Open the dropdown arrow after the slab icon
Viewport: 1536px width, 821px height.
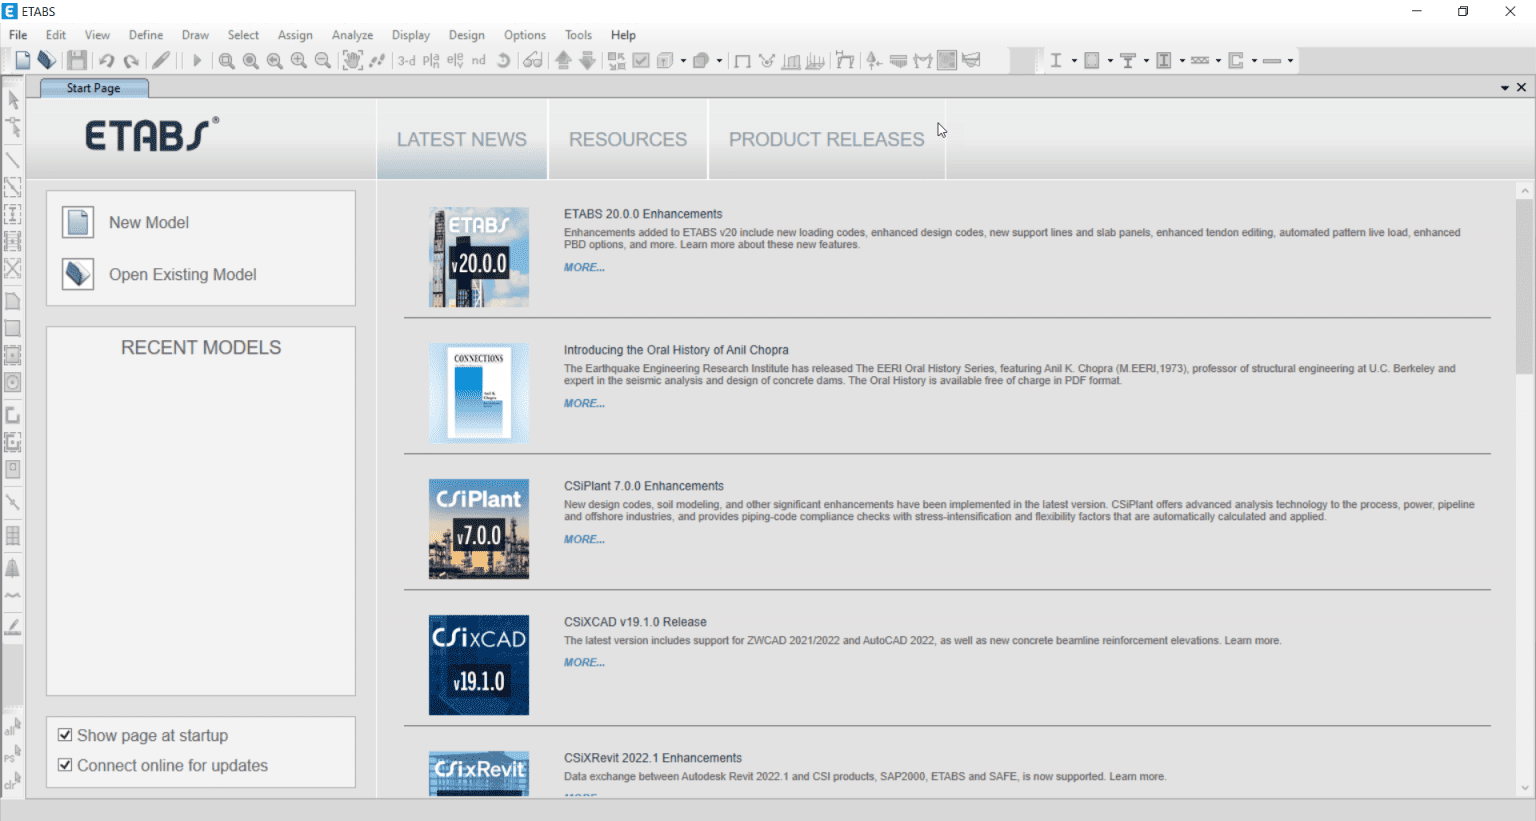tap(1290, 60)
